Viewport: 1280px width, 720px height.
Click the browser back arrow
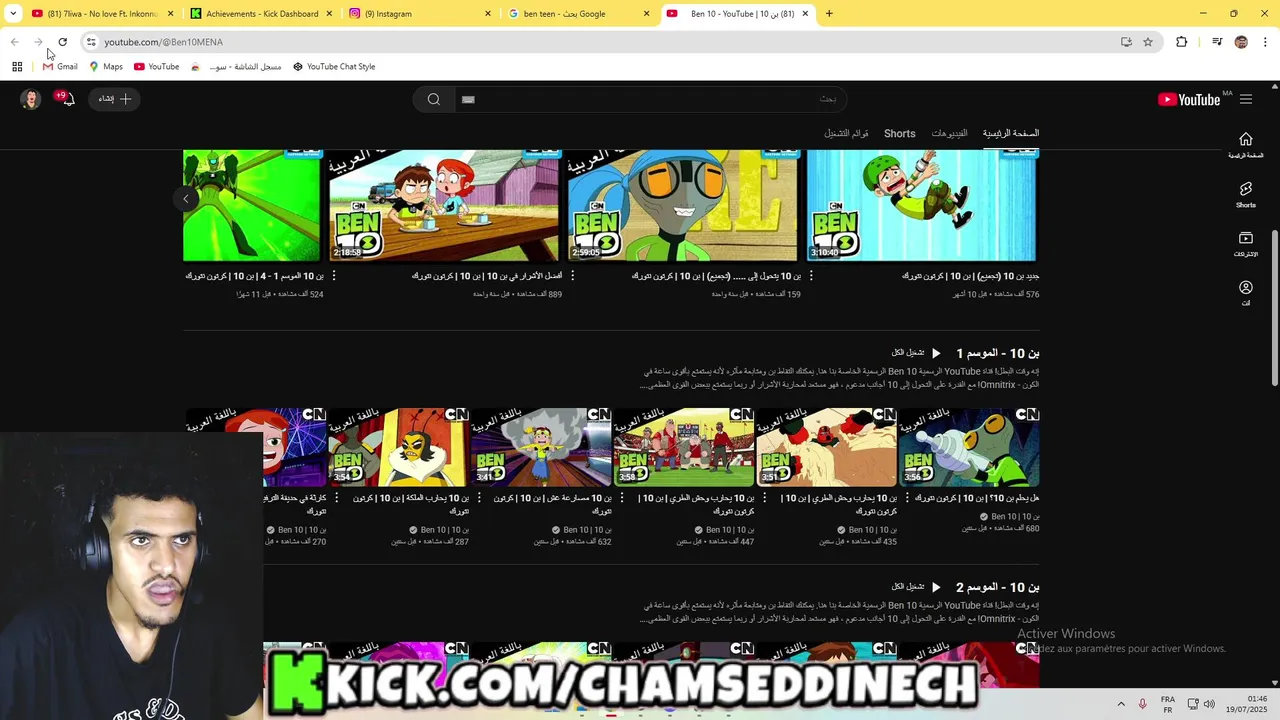[14, 42]
